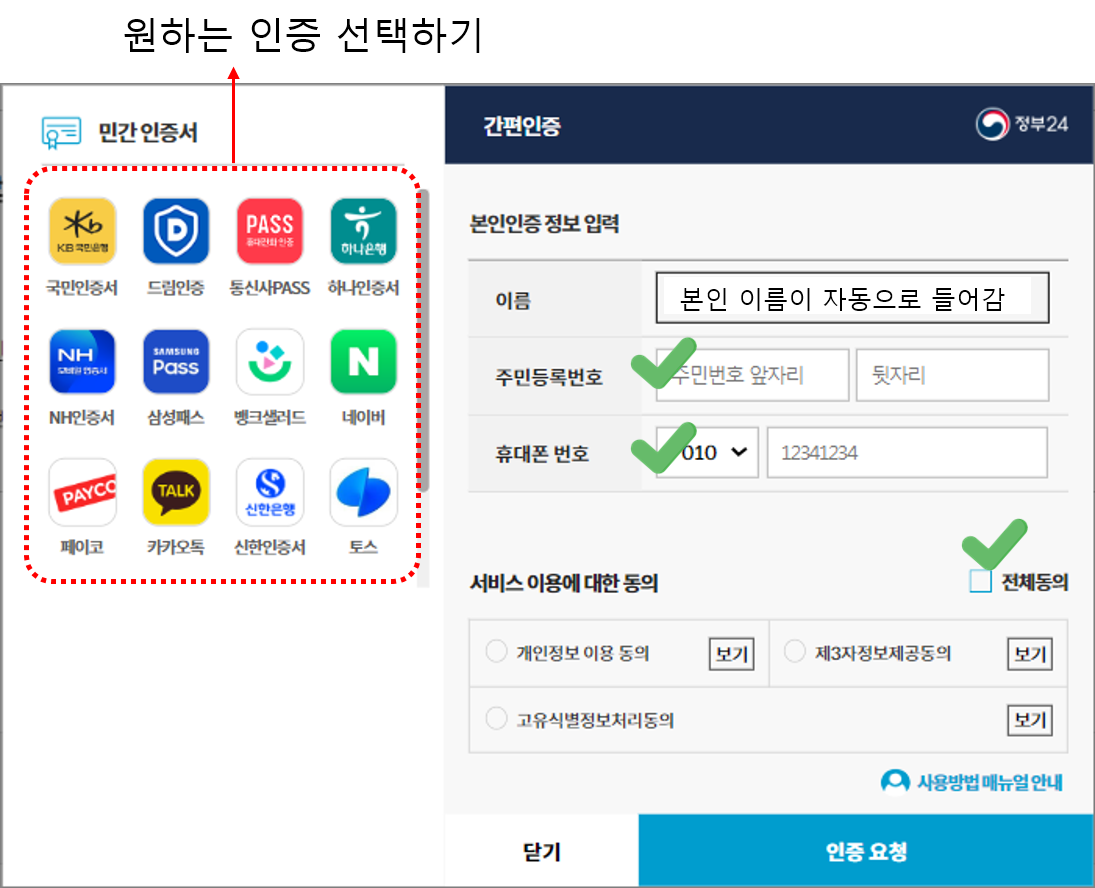Screen dimensions: 1095x888
Task: Choose KakaoTalk for identity verification
Action: pyautogui.click(x=176, y=492)
